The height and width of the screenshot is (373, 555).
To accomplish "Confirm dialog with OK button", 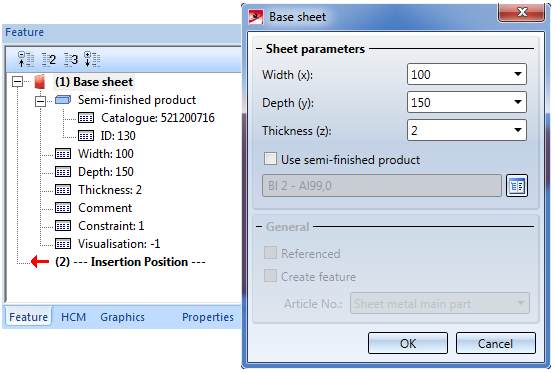I will tap(408, 343).
